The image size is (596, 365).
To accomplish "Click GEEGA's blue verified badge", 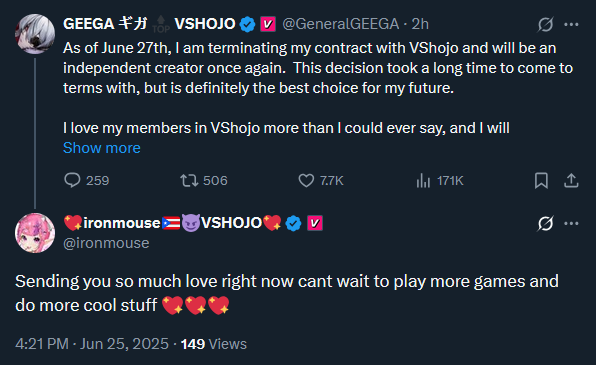I will (247, 24).
